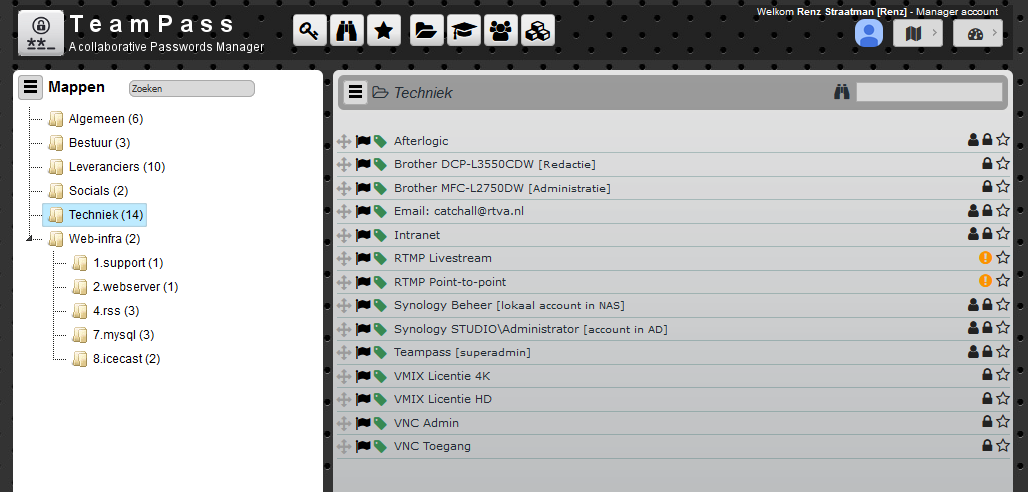This screenshot has height=492, width=1028.
Task: Open the 2.webserver (1) subfolder
Action: click(135, 287)
